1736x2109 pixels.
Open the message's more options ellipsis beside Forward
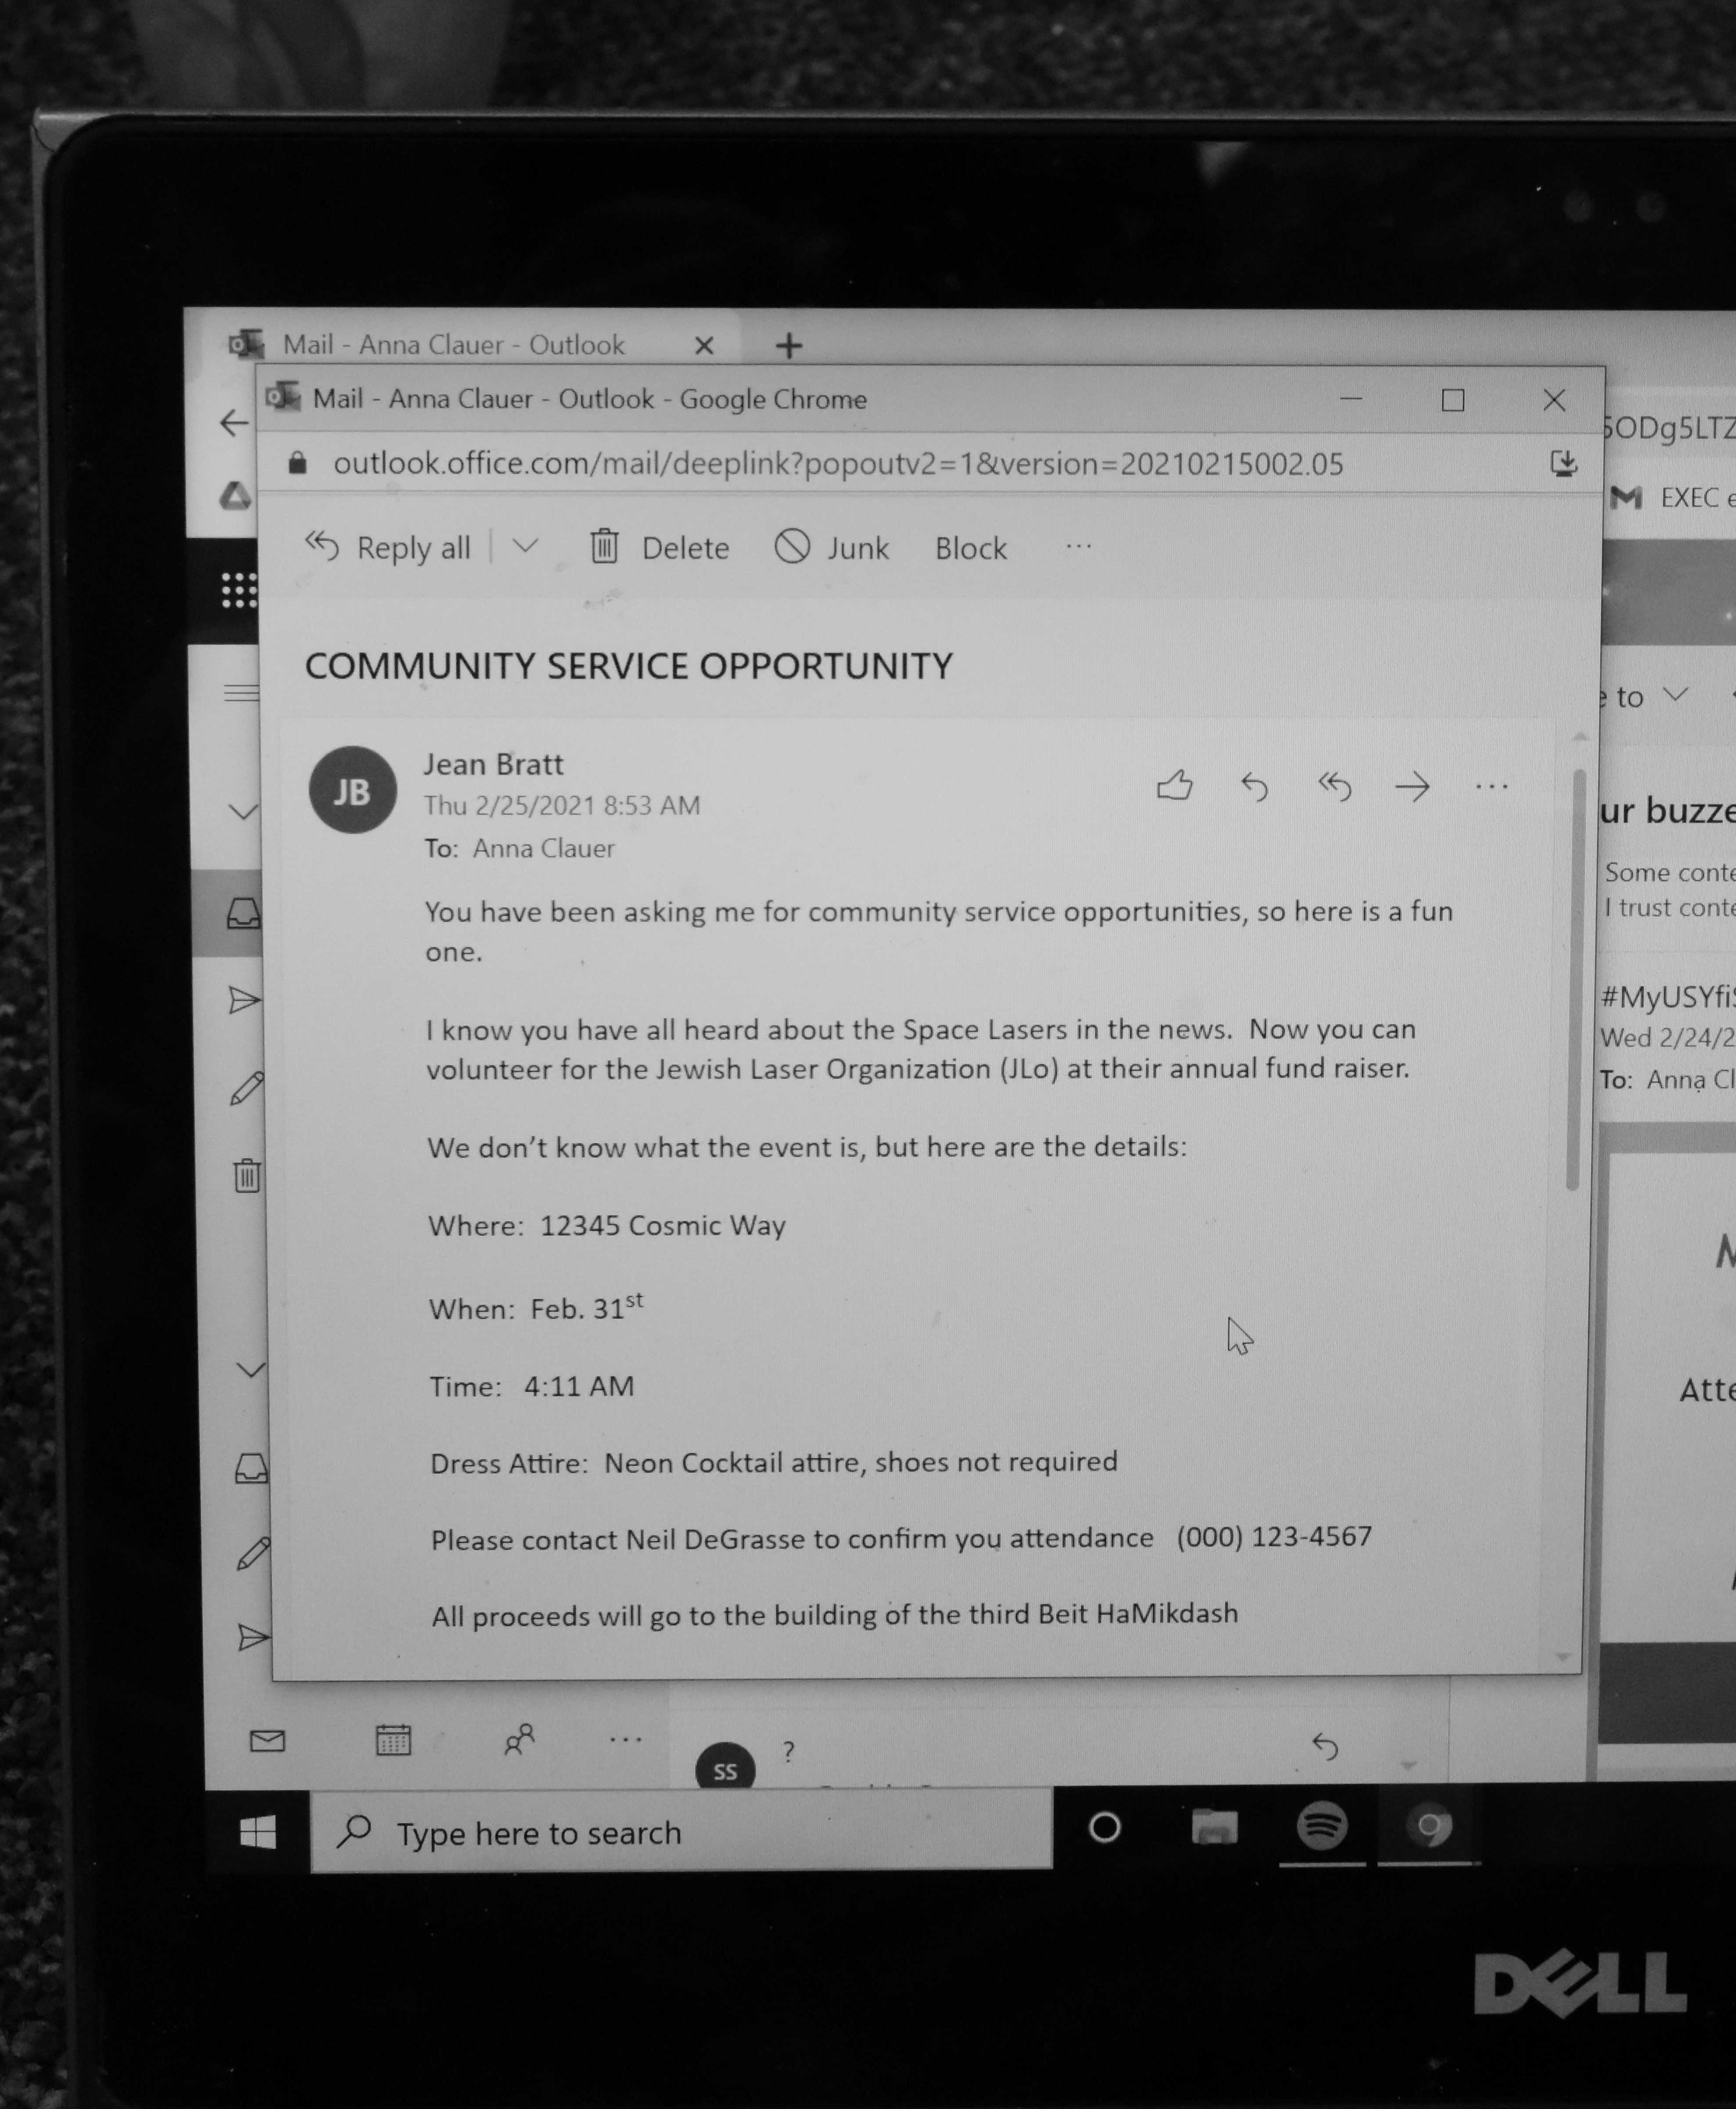tap(1491, 787)
